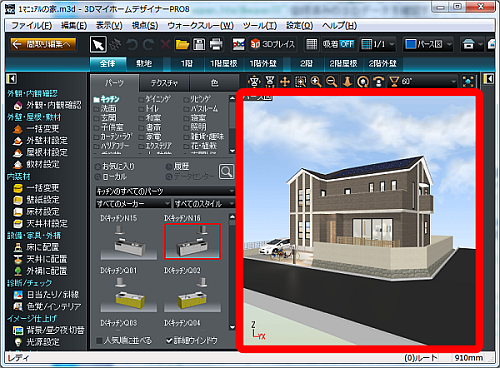Screen dimensions: 500x368
Task: Print using the printer toolbar icon
Action: (x=216, y=44)
